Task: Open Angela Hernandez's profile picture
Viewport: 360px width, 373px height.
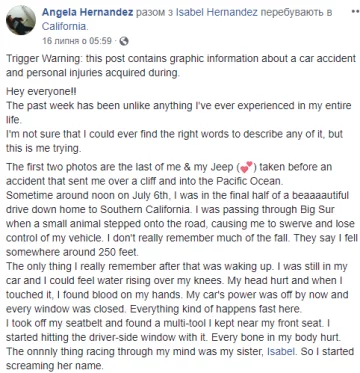Action: [21, 20]
